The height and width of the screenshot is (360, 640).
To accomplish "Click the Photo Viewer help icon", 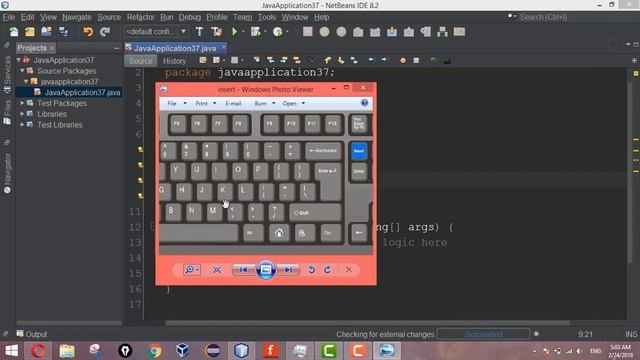I will point(364,103).
